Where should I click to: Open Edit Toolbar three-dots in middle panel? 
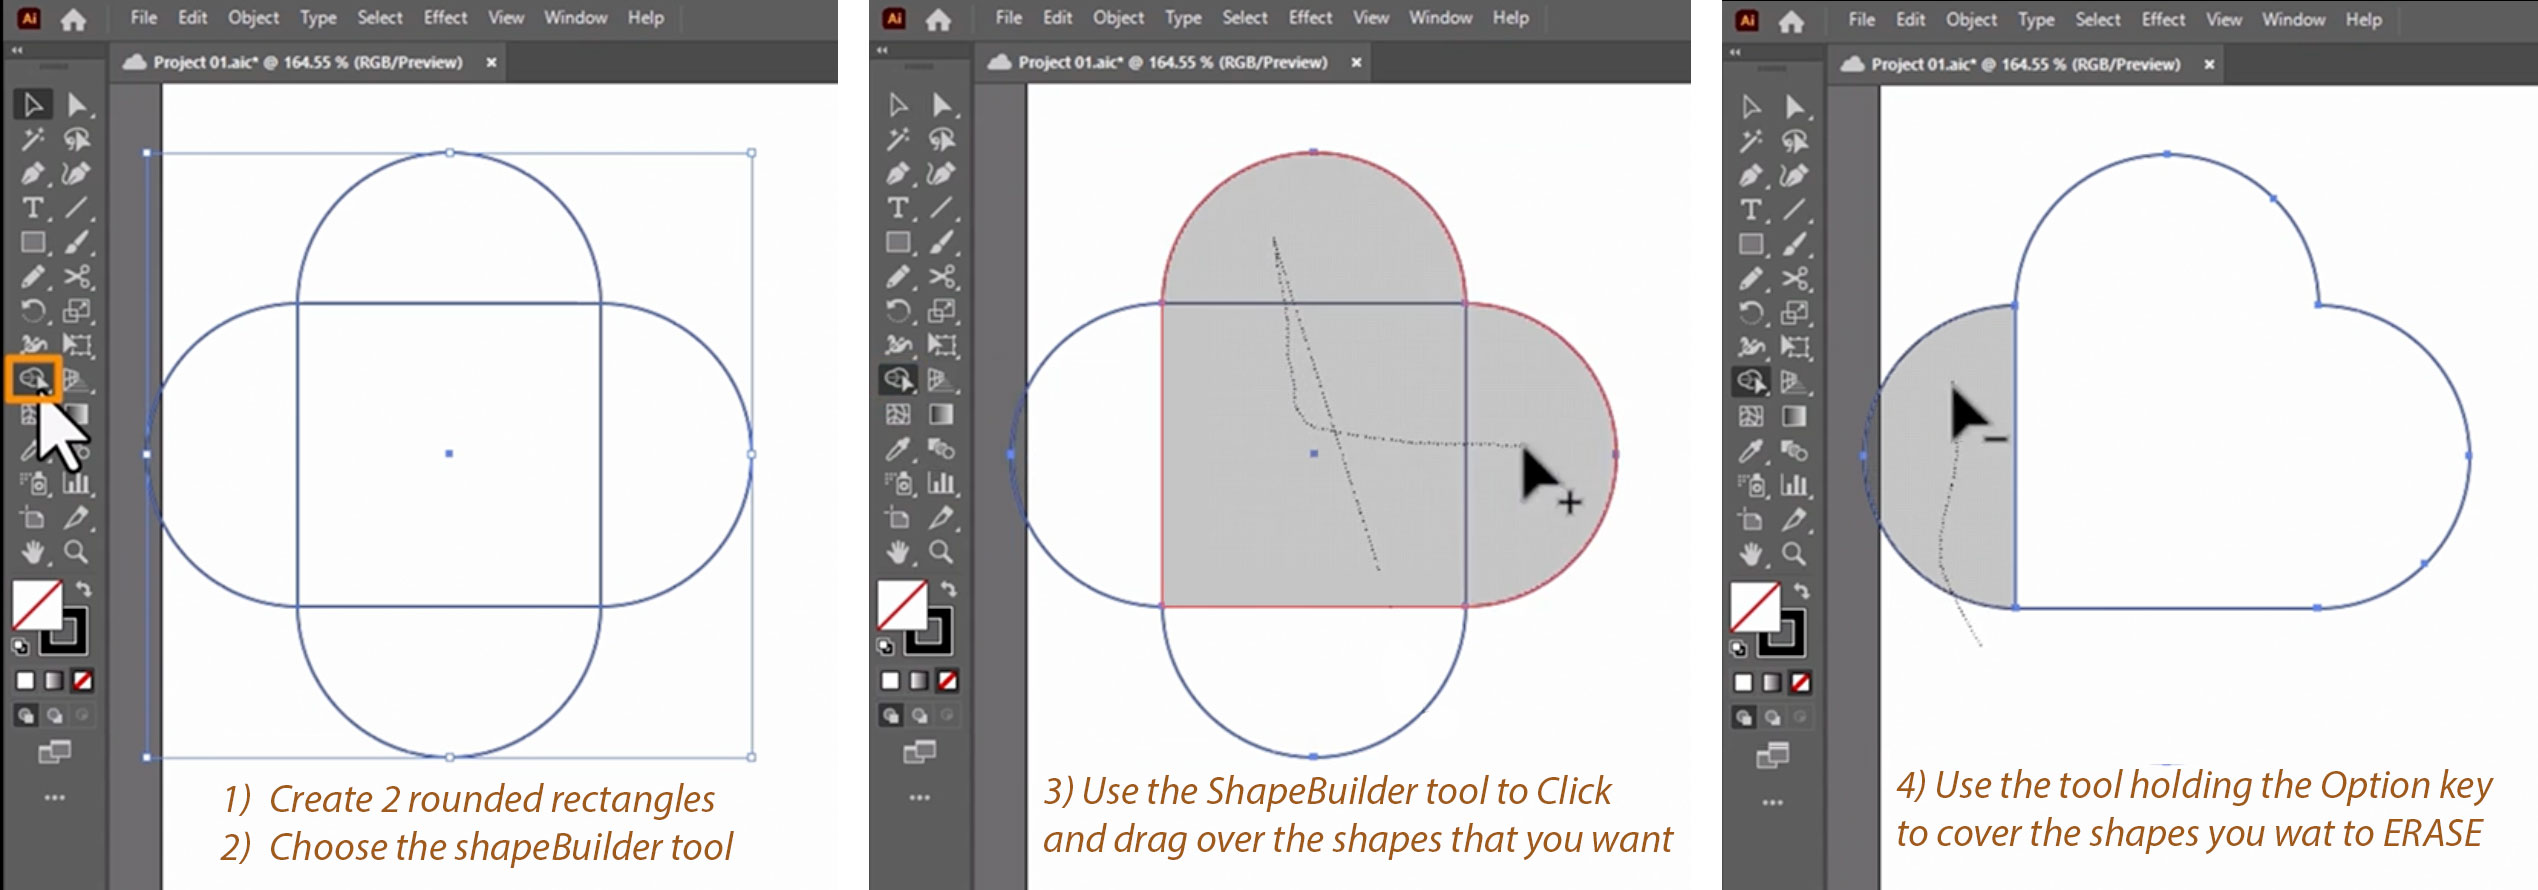point(919,798)
